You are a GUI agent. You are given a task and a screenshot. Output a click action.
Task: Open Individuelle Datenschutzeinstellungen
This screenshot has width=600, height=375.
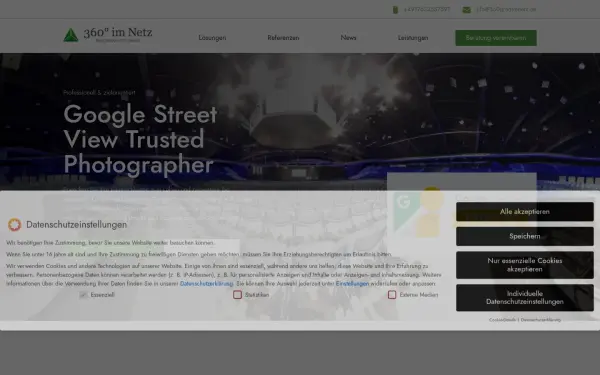click(x=525, y=298)
